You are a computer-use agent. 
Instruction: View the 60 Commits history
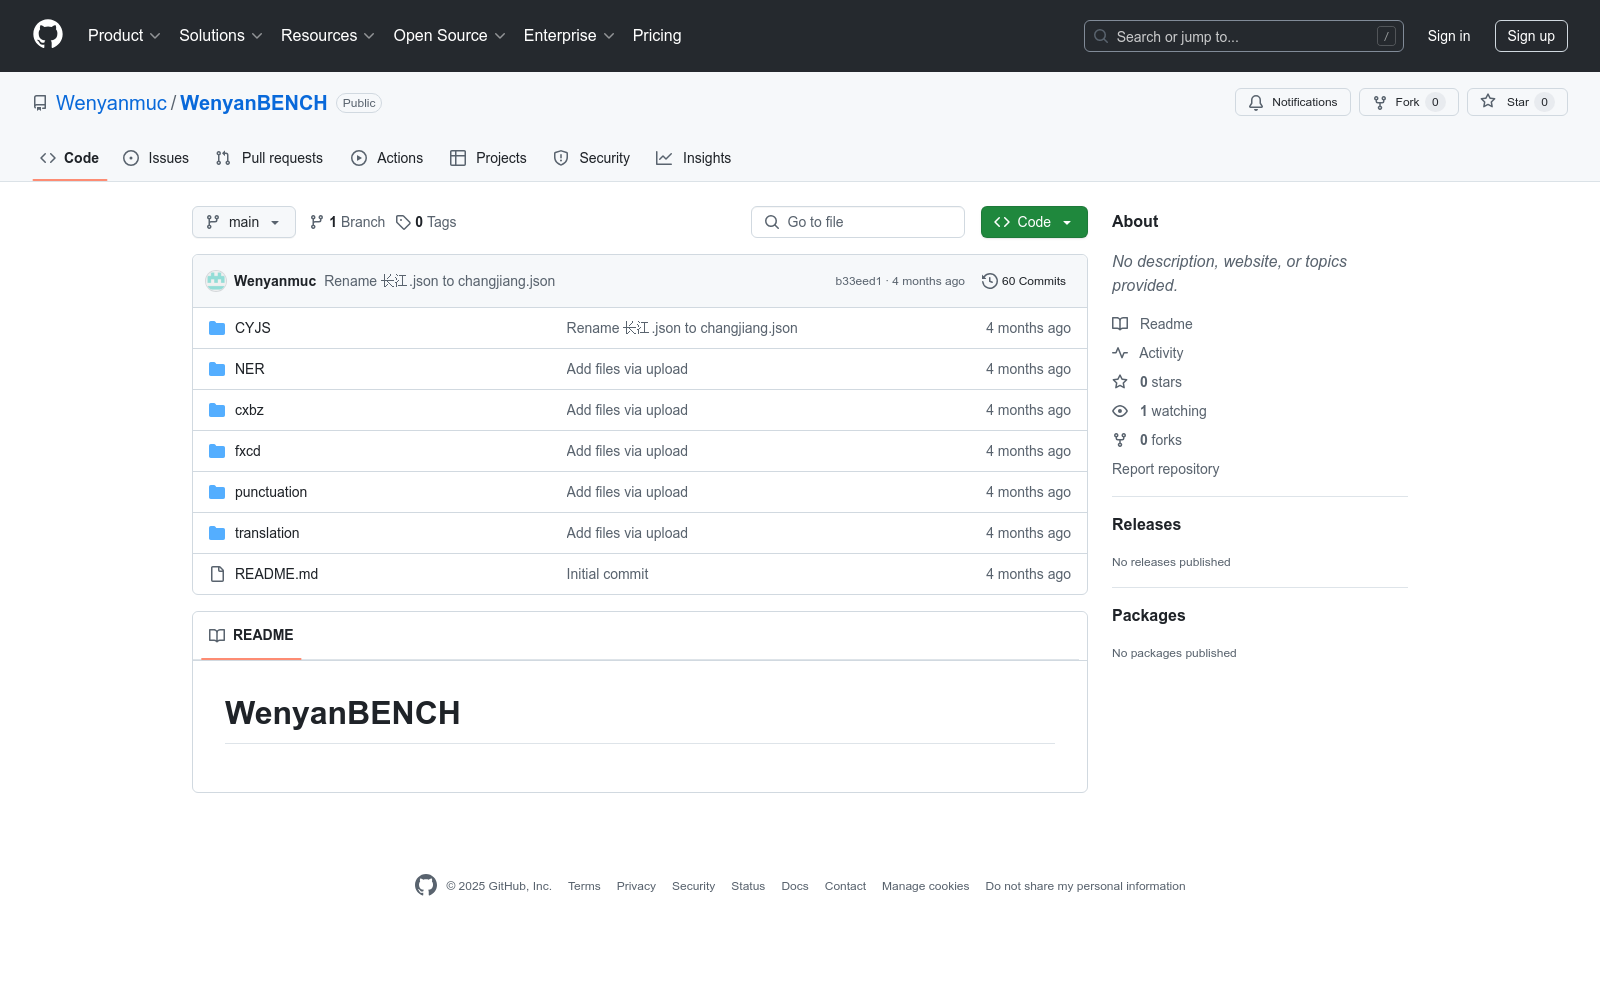point(1024,281)
